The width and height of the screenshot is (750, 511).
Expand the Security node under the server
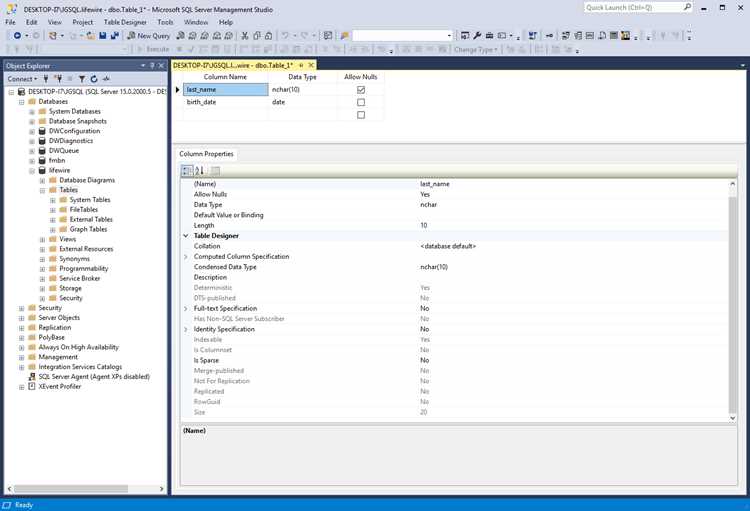point(22,308)
